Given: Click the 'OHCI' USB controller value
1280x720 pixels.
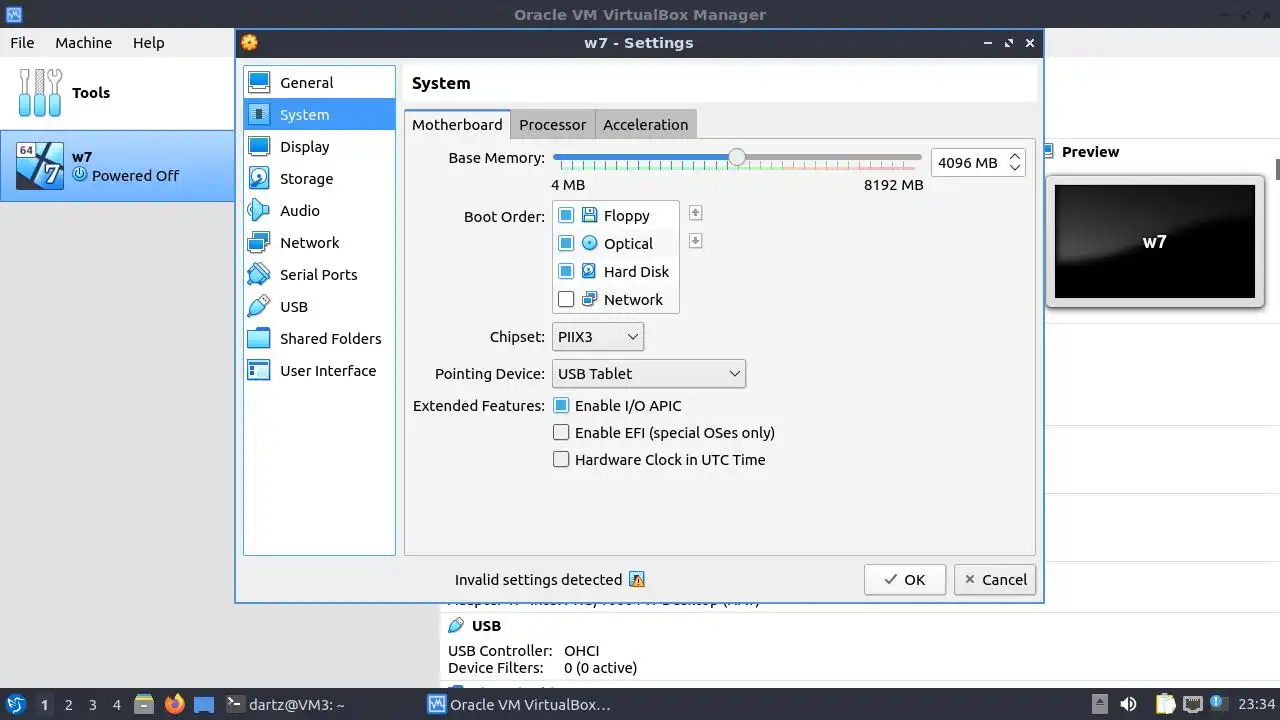Looking at the screenshot, I should point(581,650).
